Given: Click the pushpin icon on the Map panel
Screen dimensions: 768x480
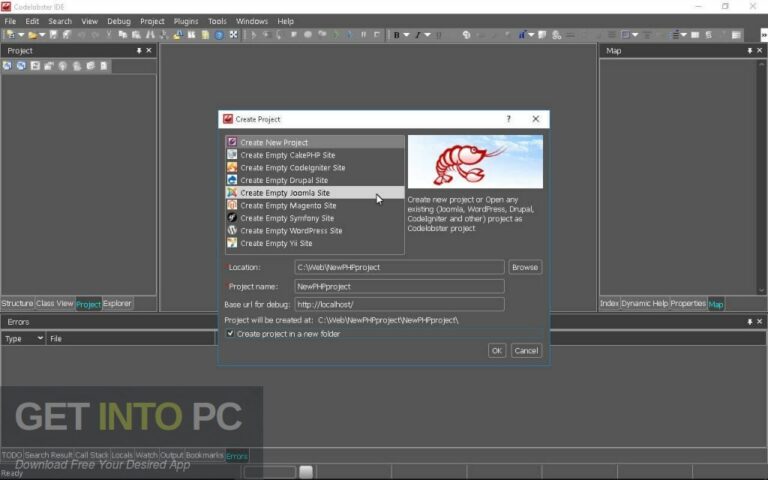Looking at the screenshot, I should [x=750, y=50].
